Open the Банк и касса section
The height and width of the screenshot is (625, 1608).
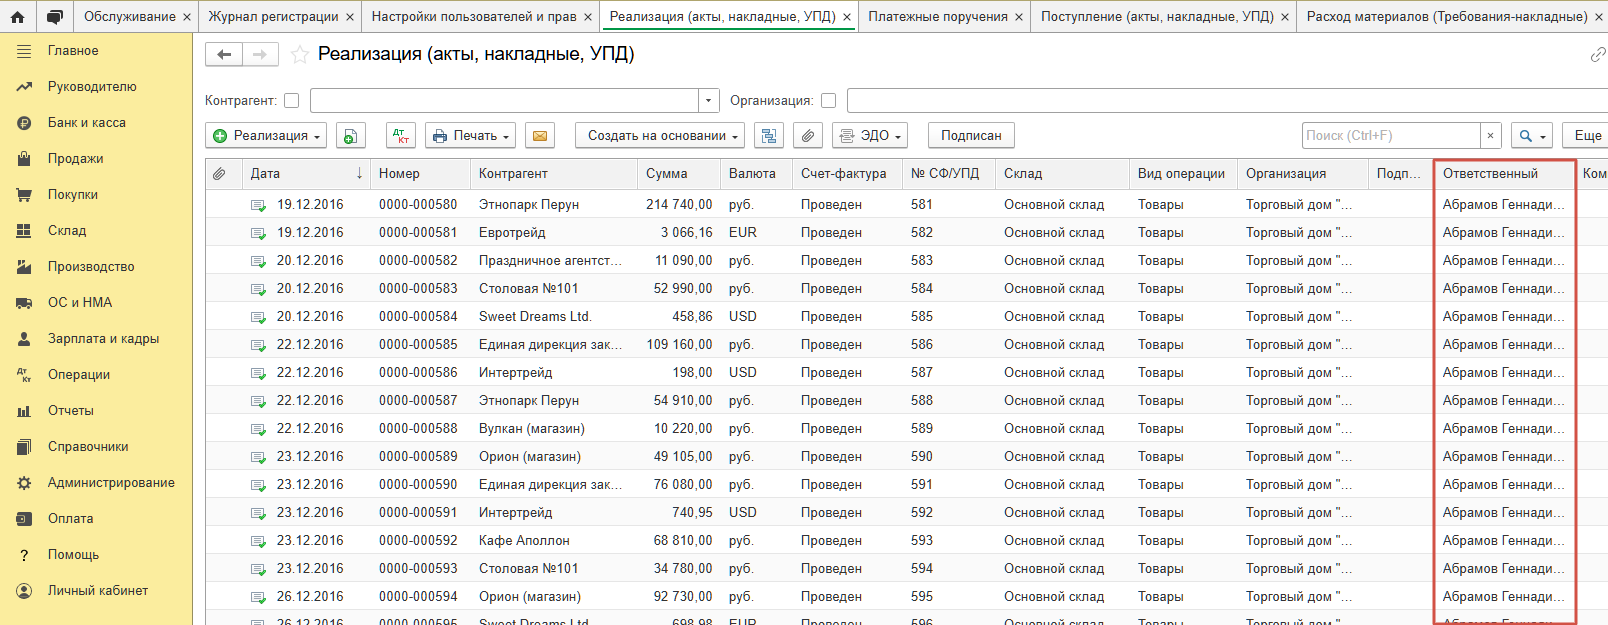coord(87,122)
